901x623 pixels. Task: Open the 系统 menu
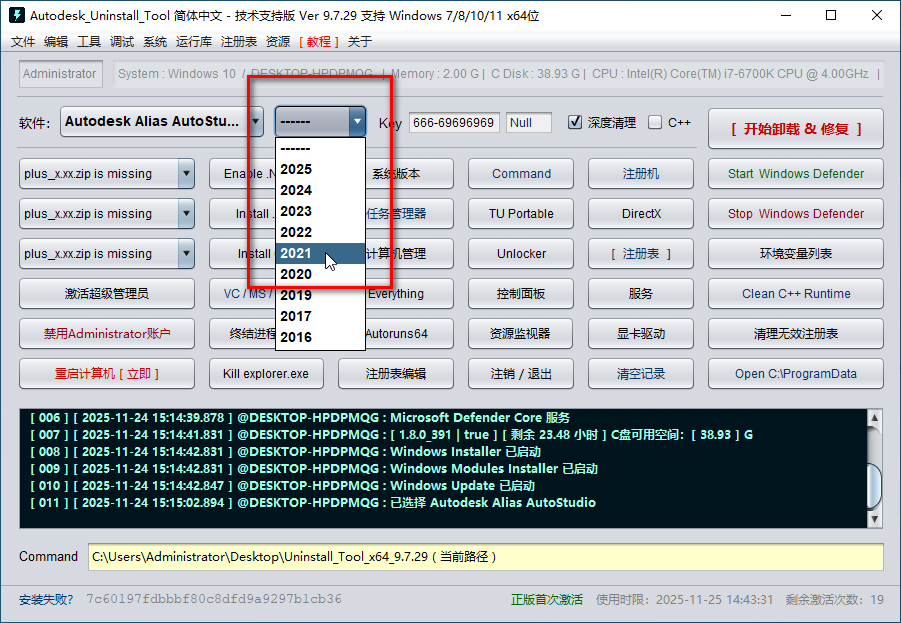pyautogui.click(x=155, y=41)
